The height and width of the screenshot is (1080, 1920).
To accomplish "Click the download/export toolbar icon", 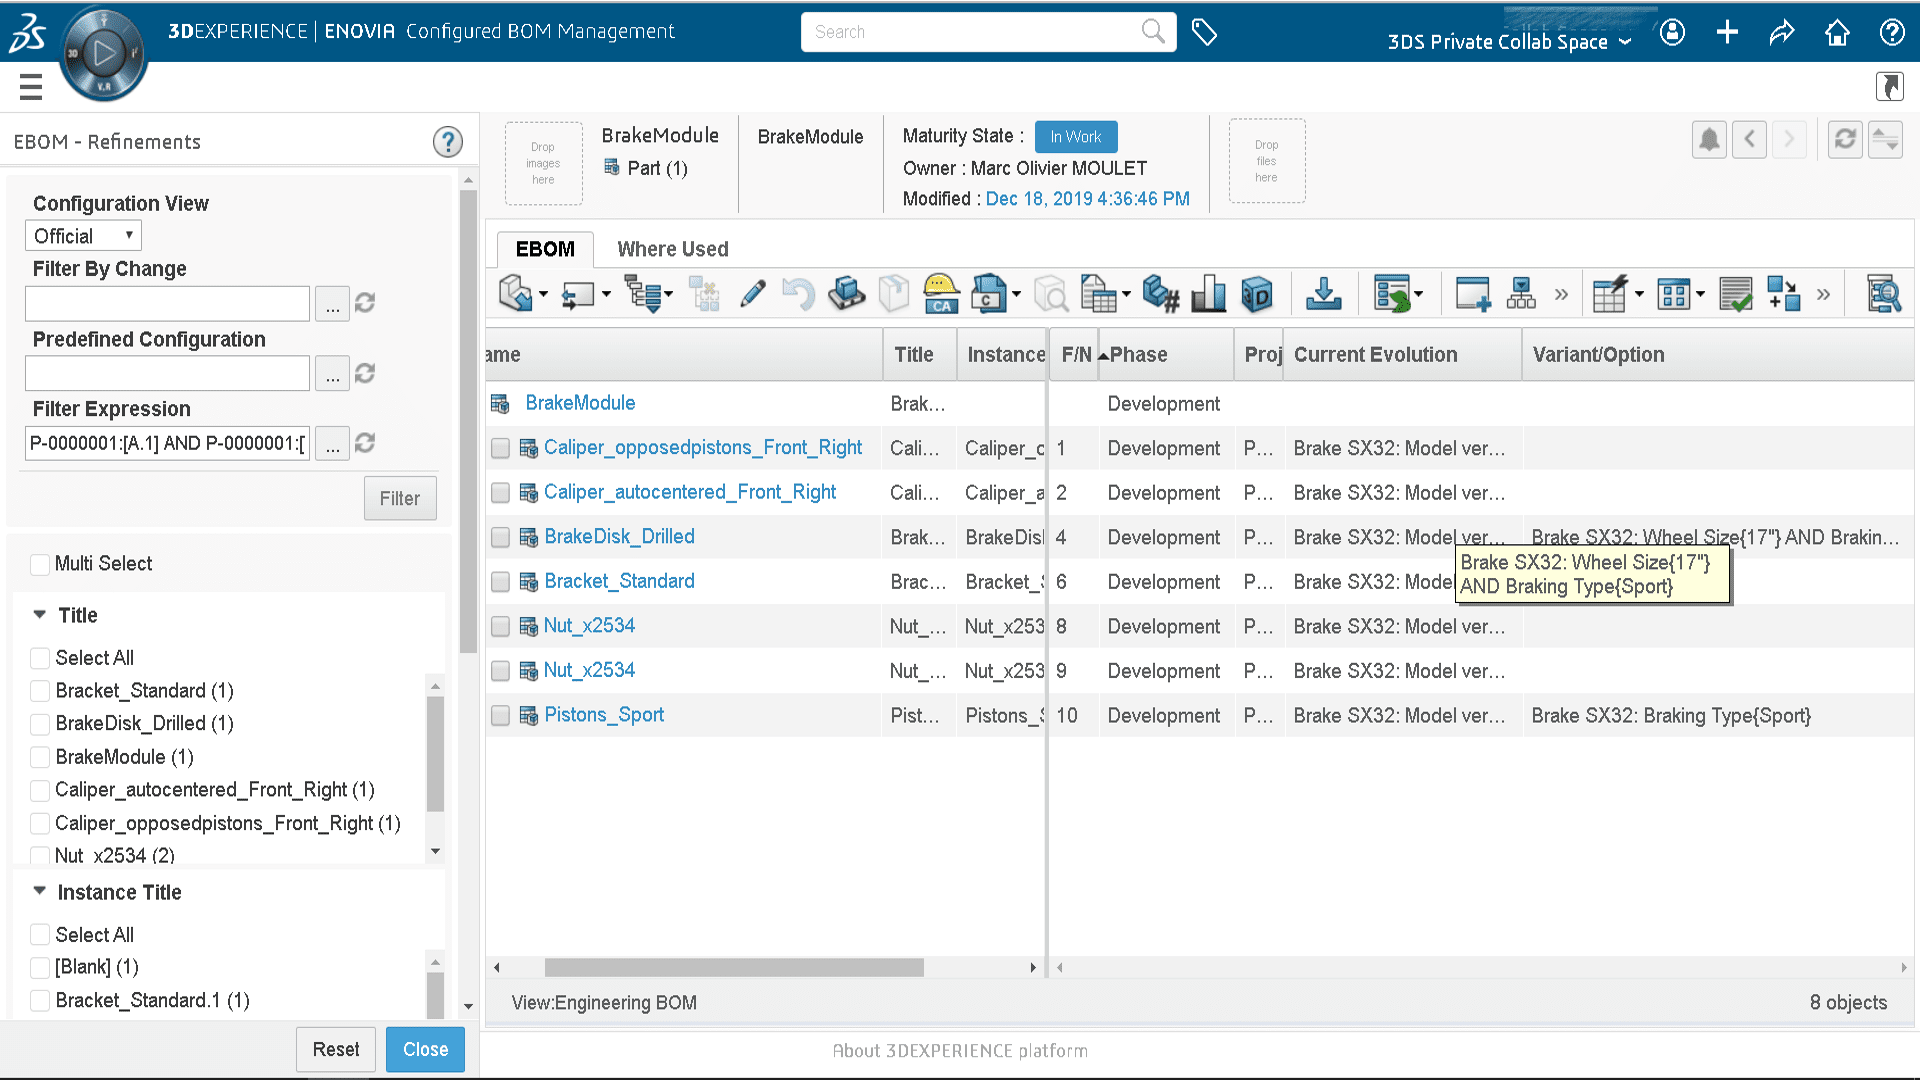I will click(1323, 293).
